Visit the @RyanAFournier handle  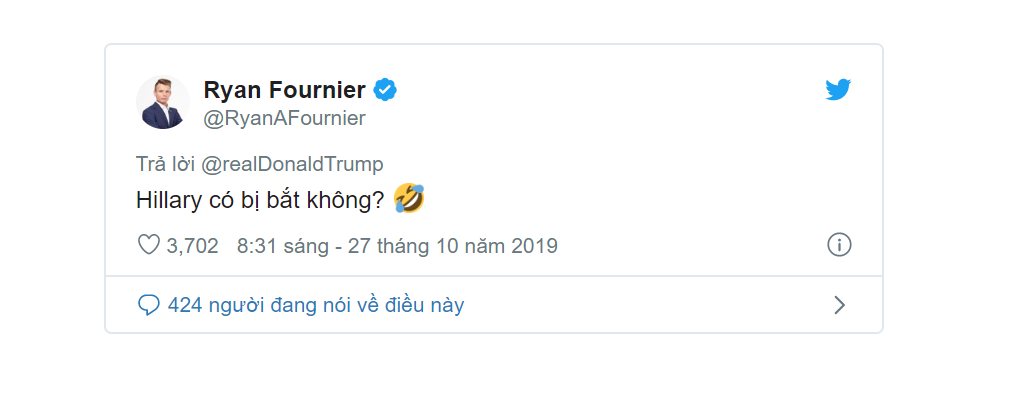tap(284, 118)
